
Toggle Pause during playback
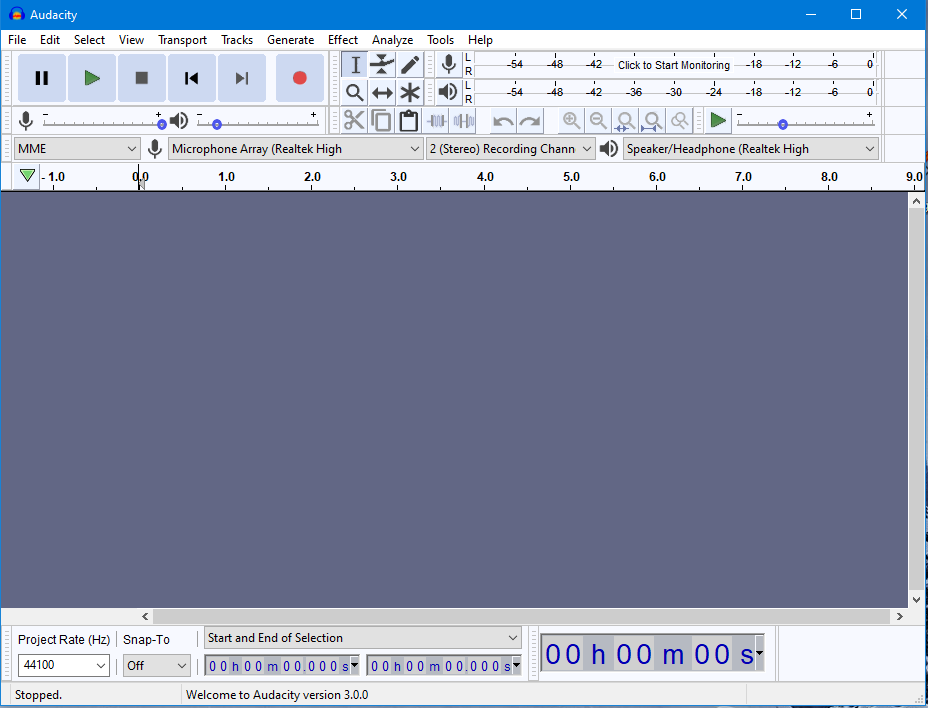[x=41, y=78]
